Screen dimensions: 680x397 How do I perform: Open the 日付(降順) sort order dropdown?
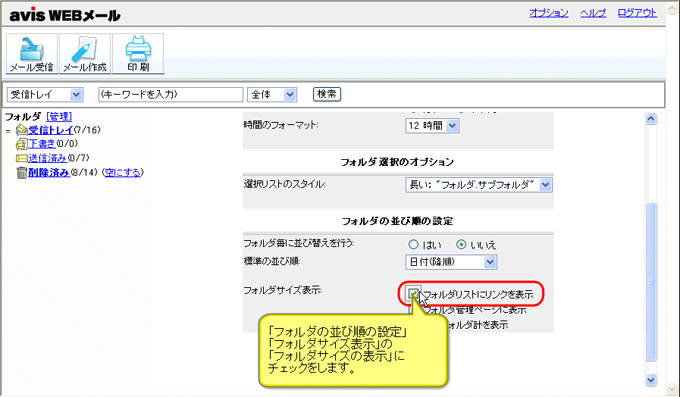(451, 262)
